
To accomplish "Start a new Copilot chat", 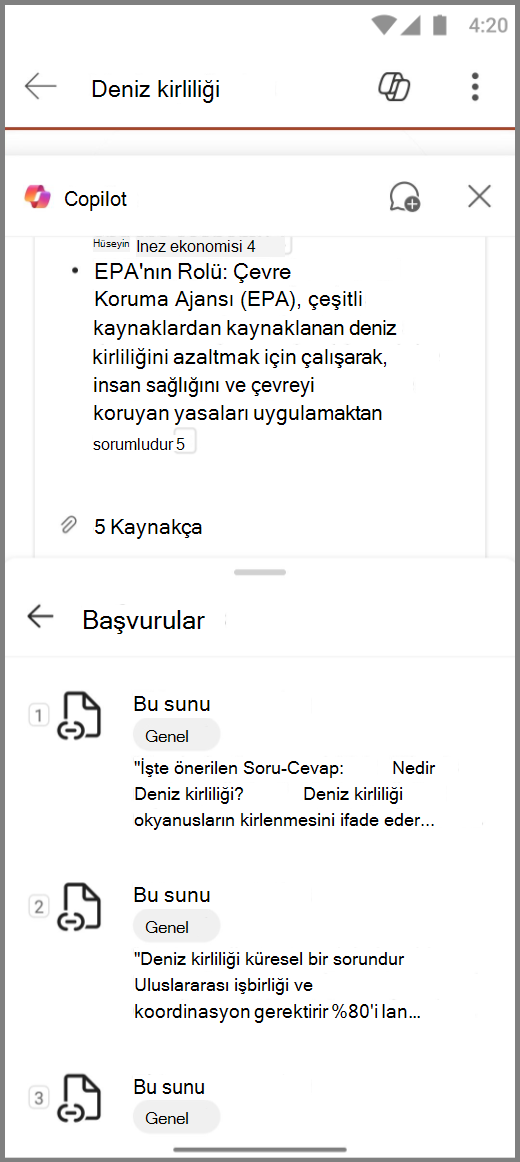I will pos(404,197).
